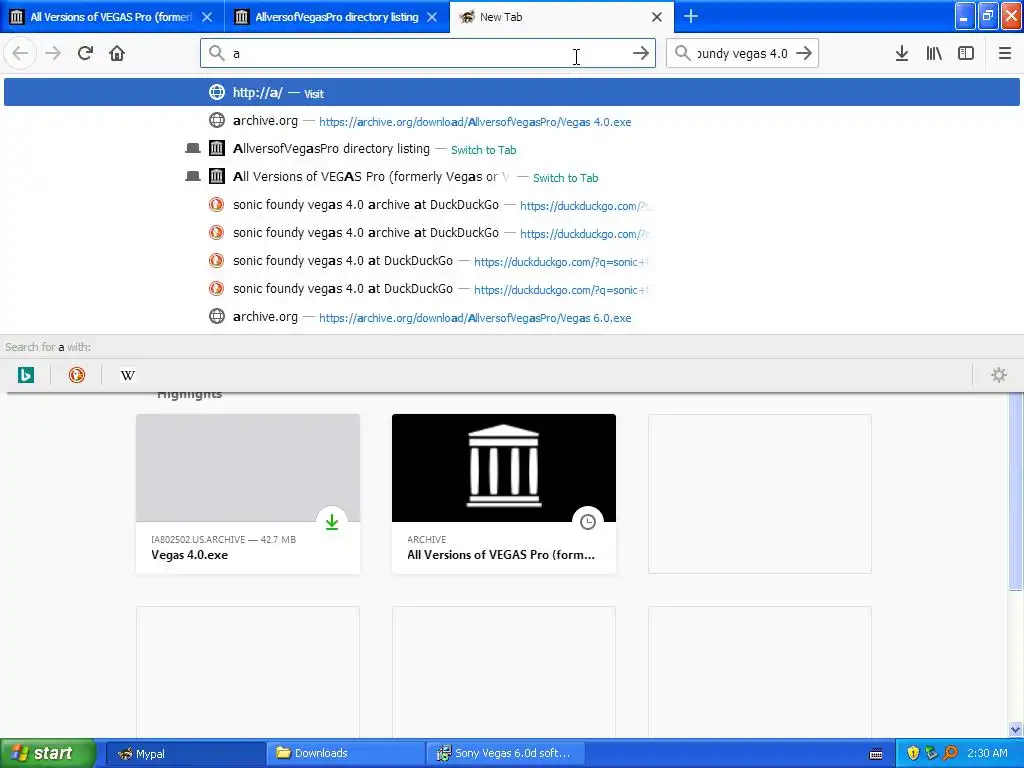Switch to AllversofVegasPro directory listing tab
1024x768 pixels.
(x=337, y=17)
